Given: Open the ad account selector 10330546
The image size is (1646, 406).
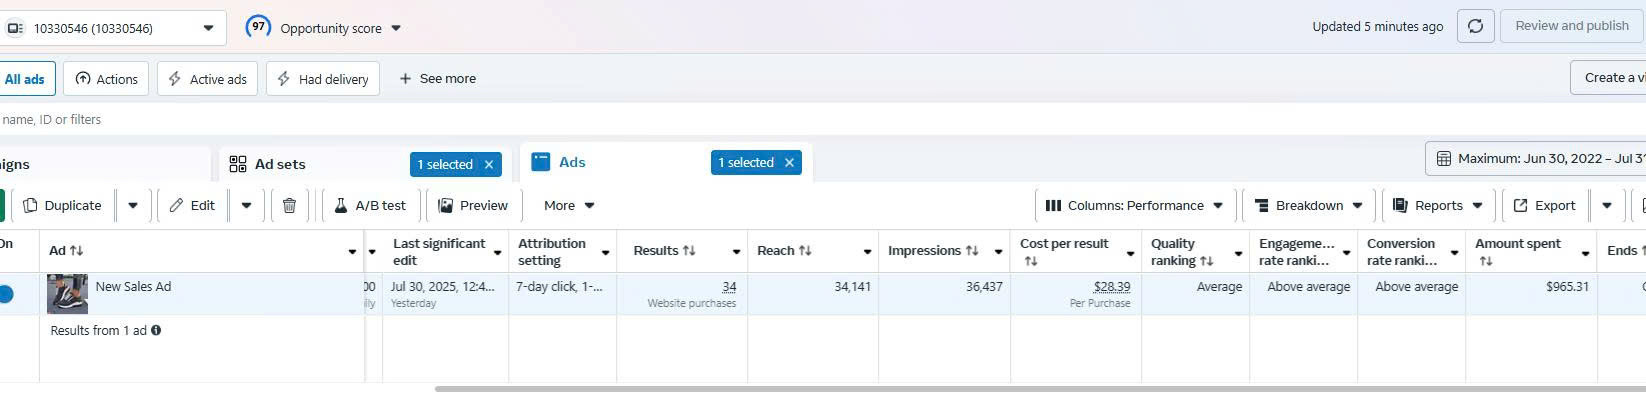Looking at the screenshot, I should click(x=112, y=28).
